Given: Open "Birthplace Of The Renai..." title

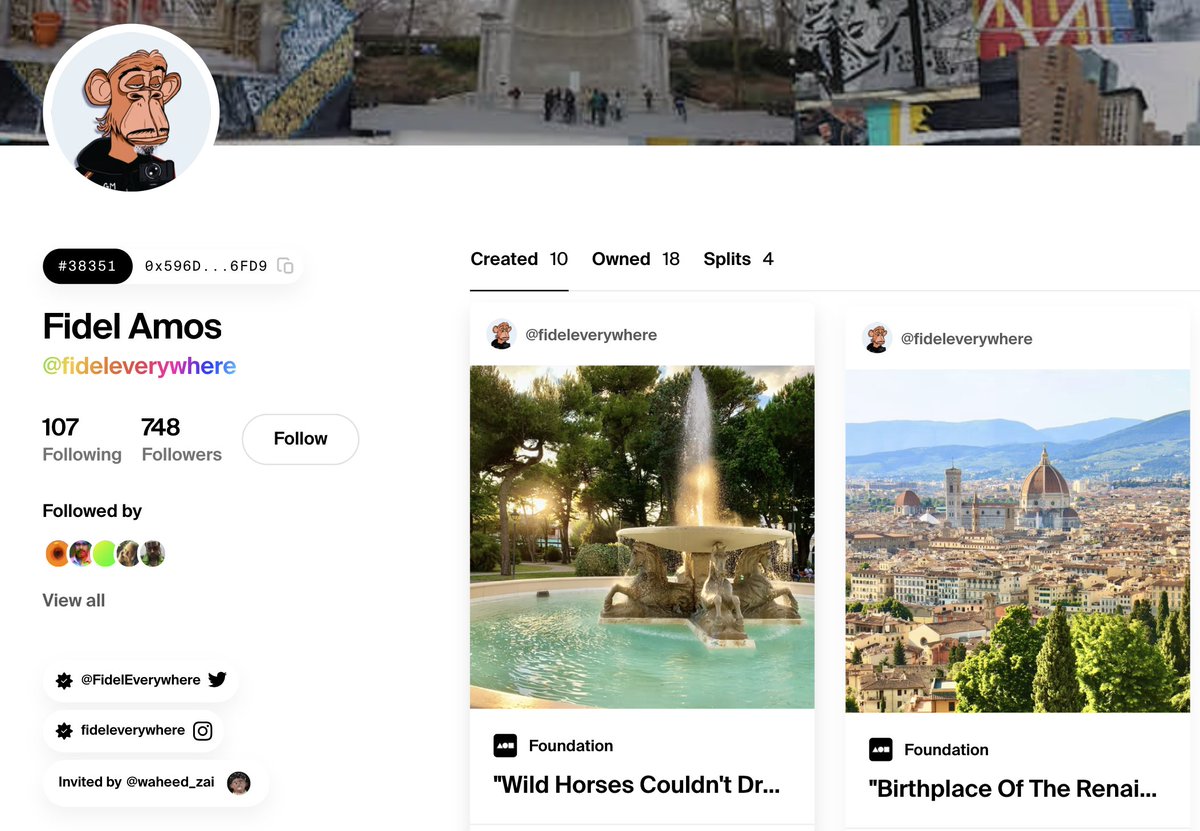Looking at the screenshot, I should [x=1013, y=789].
